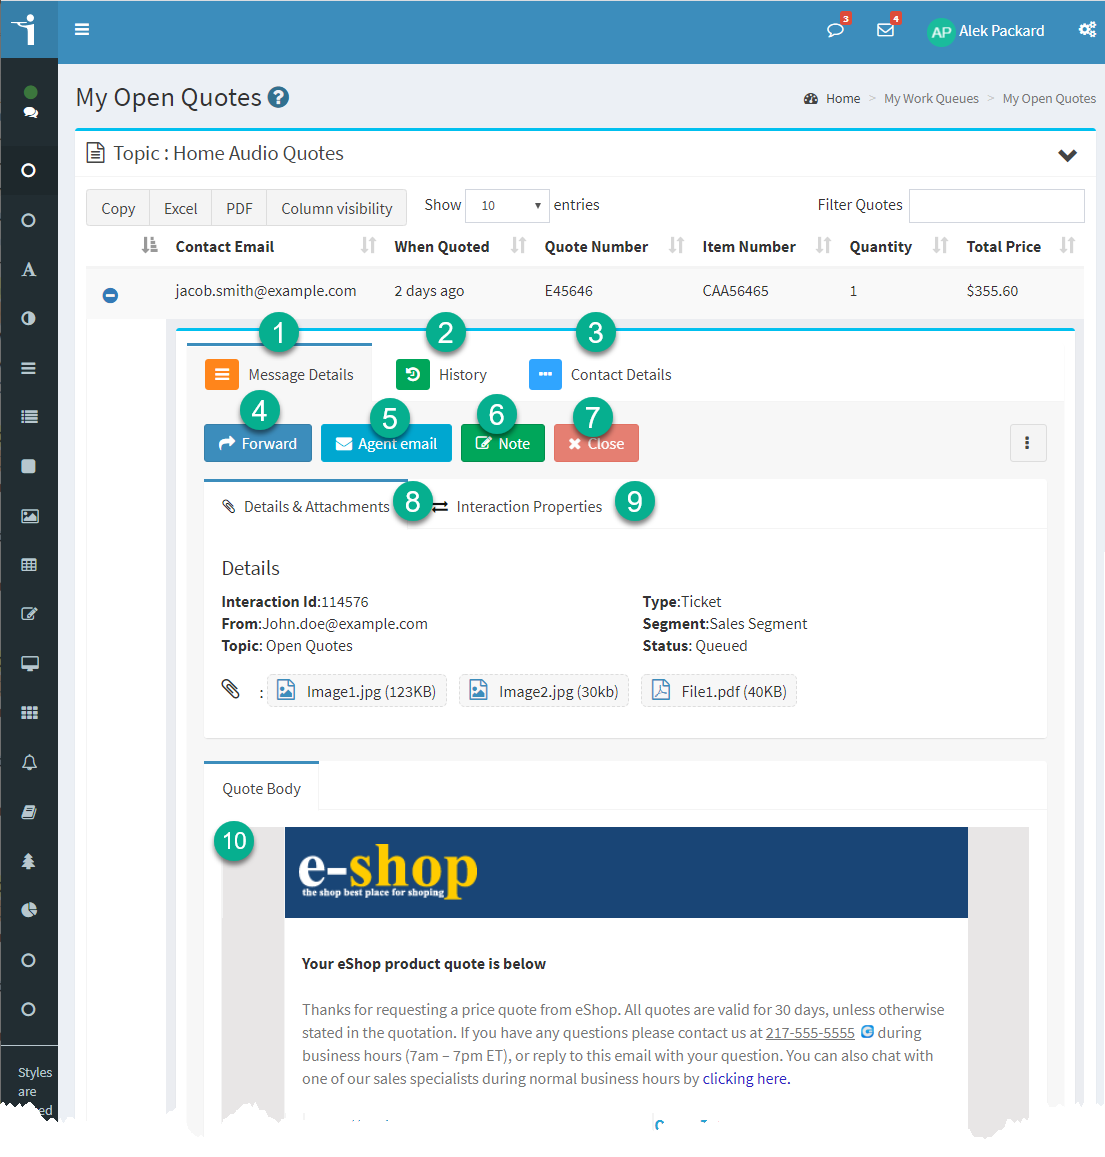The width and height of the screenshot is (1105, 1157).
Task: Collapse the Home Audio Quotes topic panel
Action: coord(1067,155)
